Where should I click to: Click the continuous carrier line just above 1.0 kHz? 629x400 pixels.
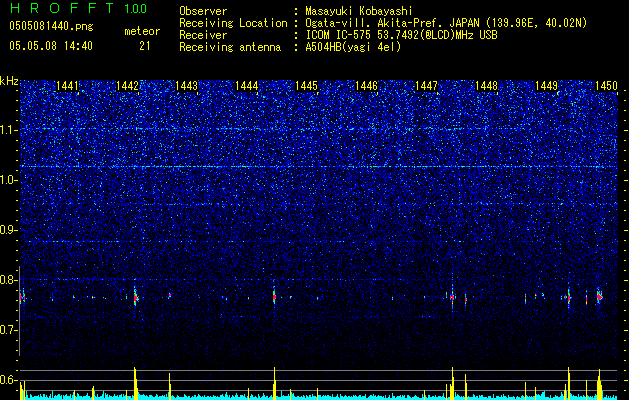coord(319,166)
